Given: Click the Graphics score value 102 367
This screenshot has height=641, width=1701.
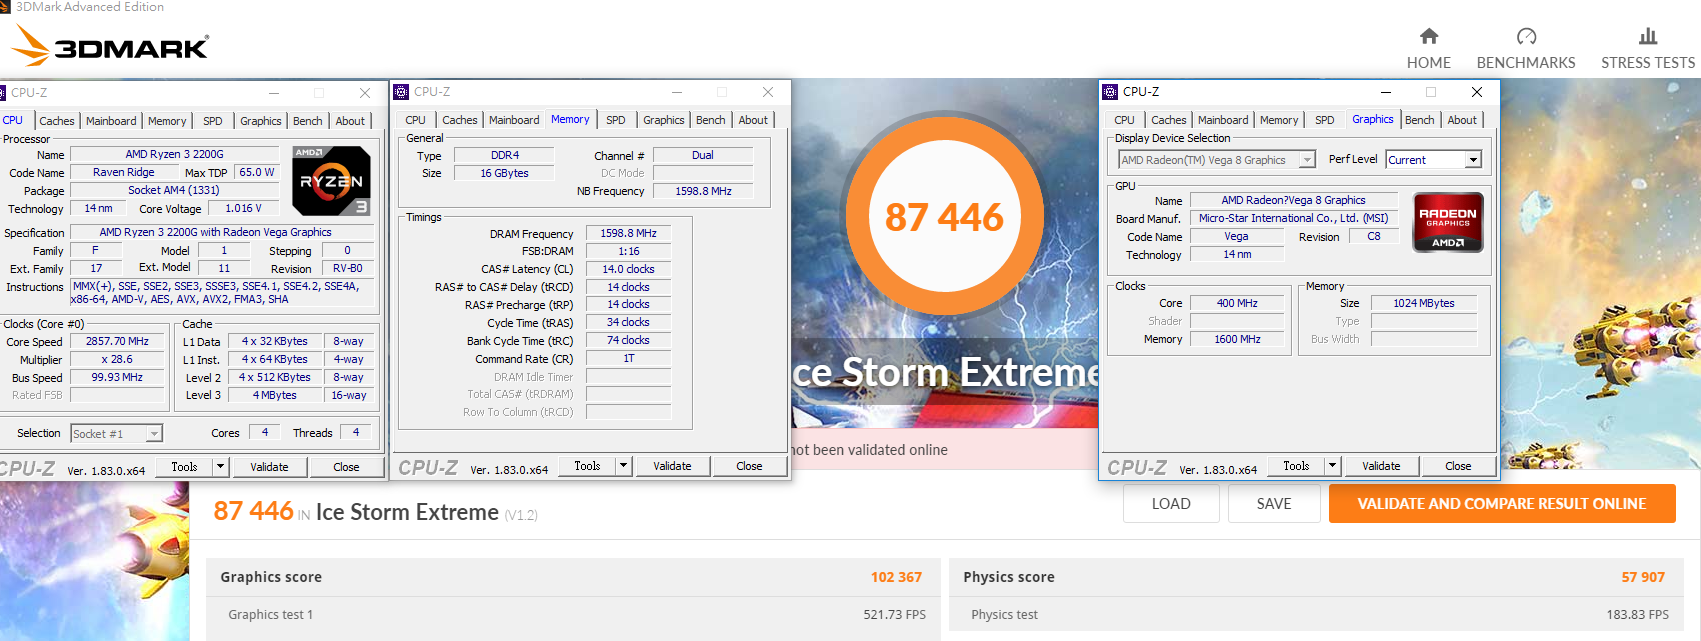Looking at the screenshot, I should (x=896, y=577).
